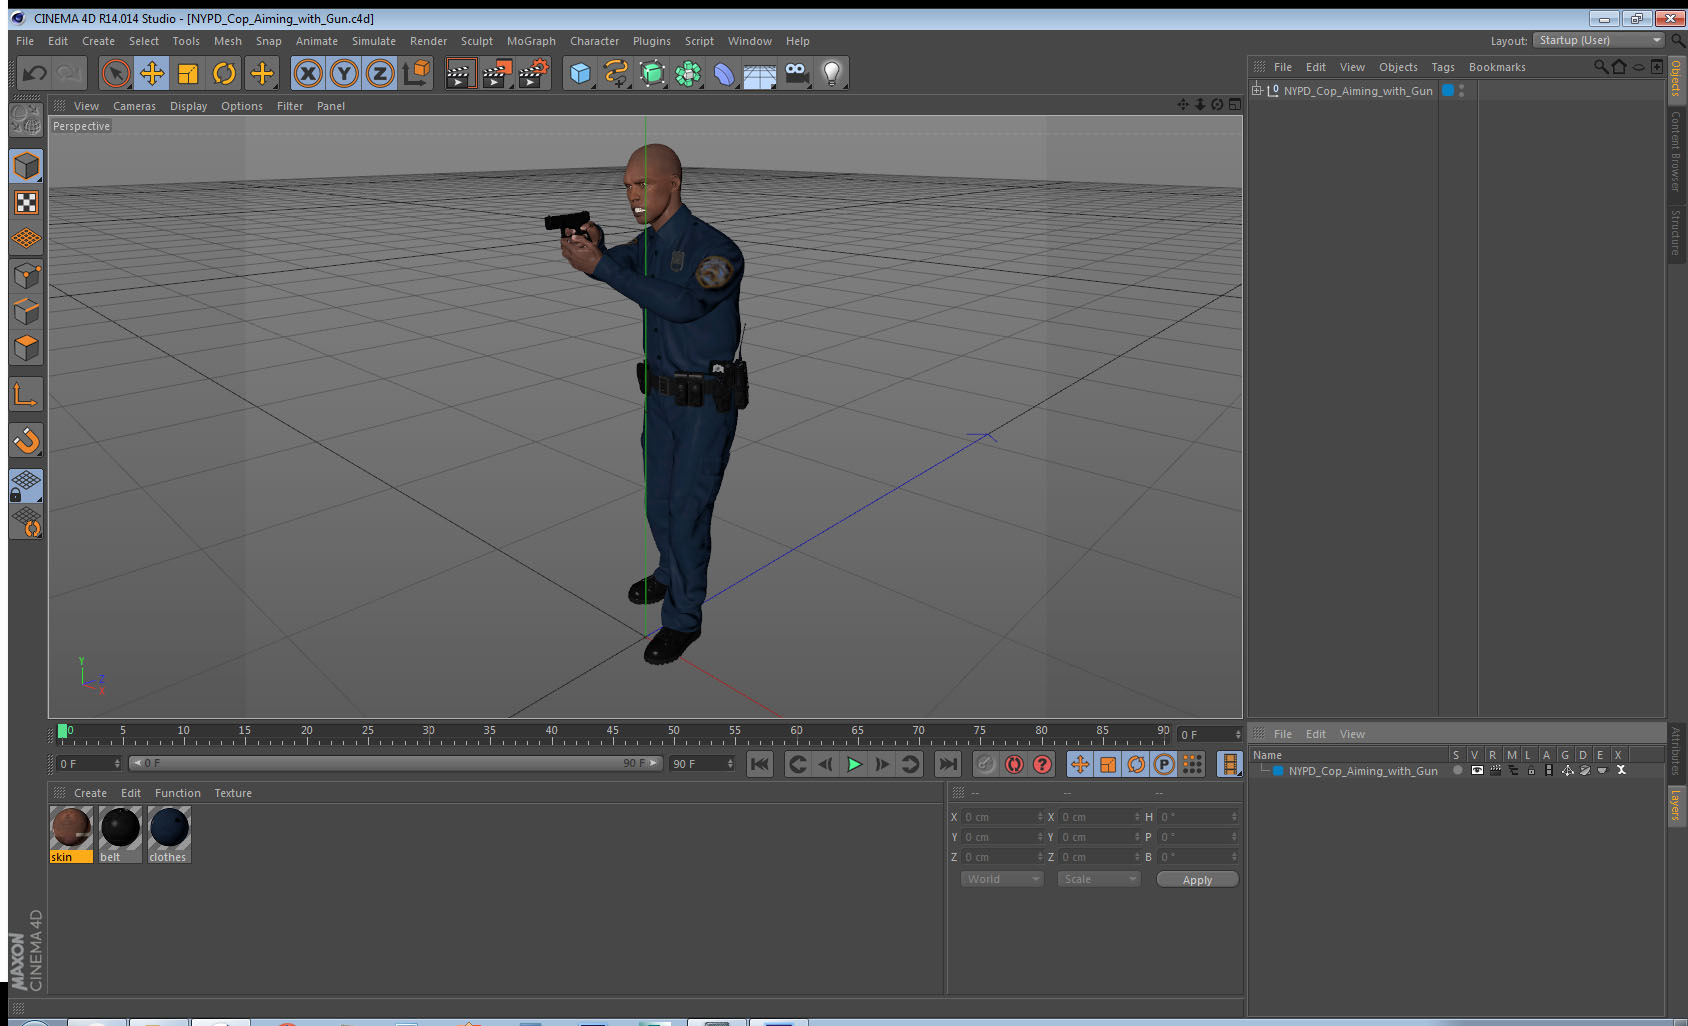Open the Sculpt menu
This screenshot has height=1026, width=1688.
(x=477, y=41)
